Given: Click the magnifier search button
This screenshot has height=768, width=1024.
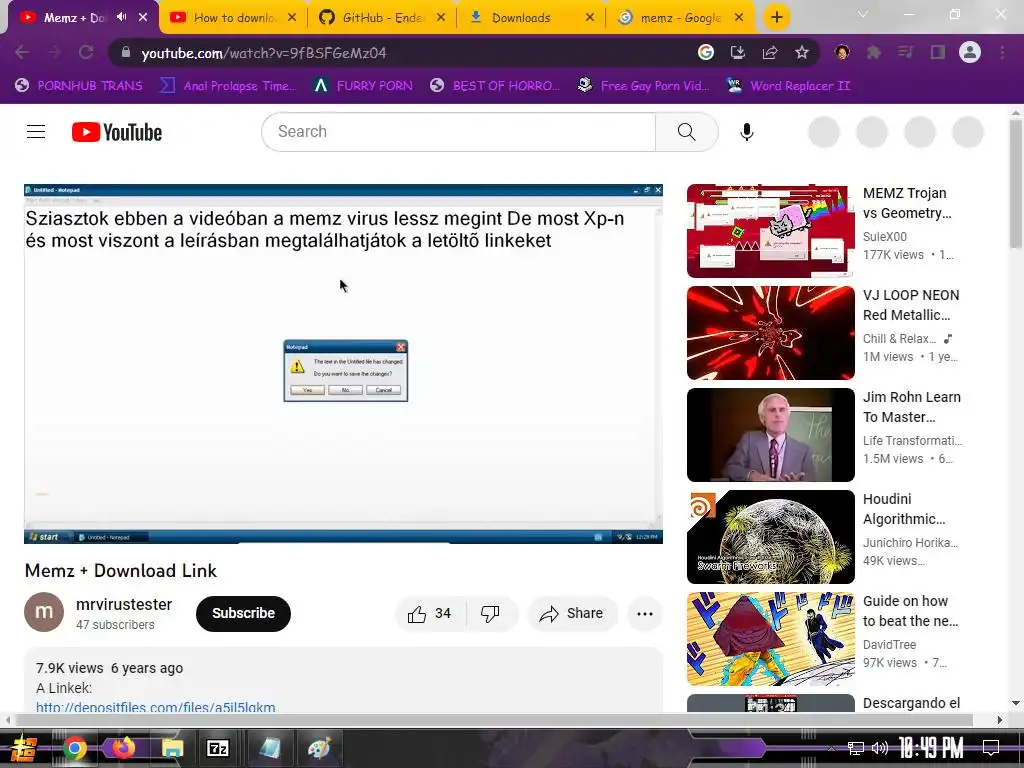Looking at the screenshot, I should coord(686,132).
